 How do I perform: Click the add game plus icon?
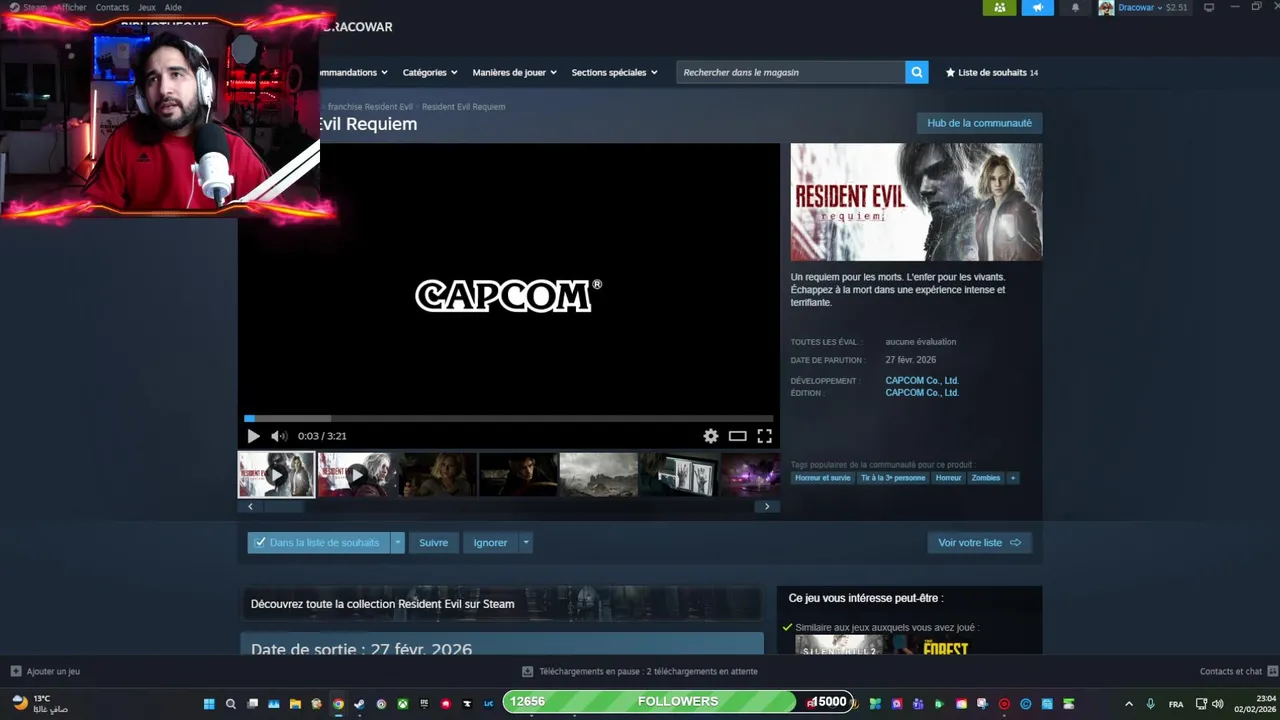click(15, 671)
